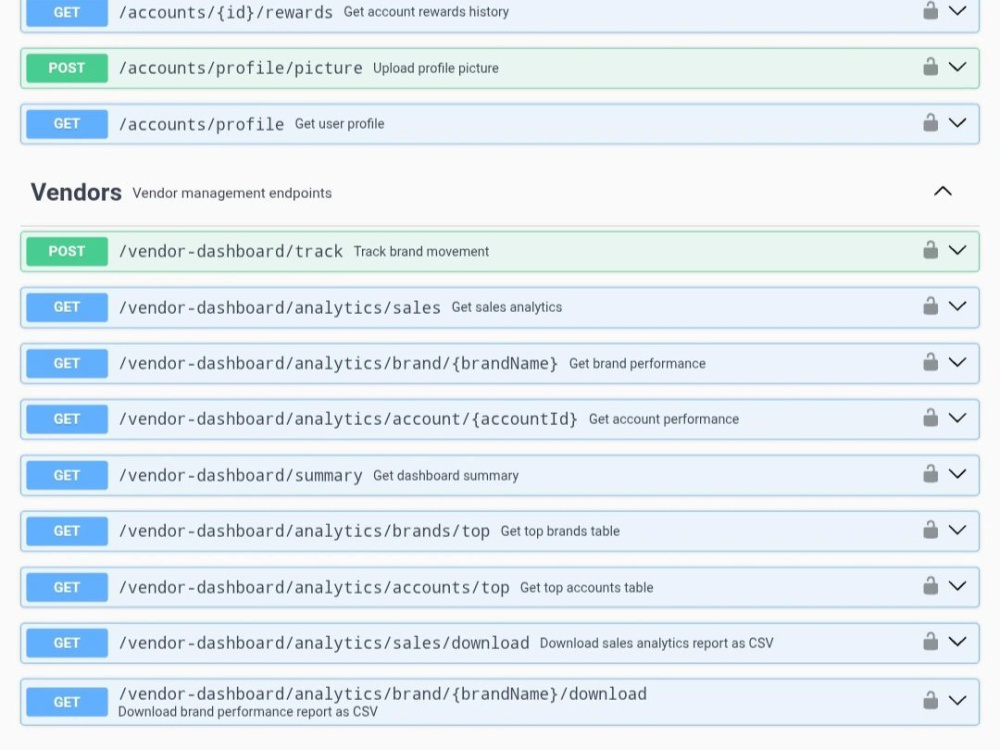Viewport: 1000px width, 750px height.
Task: Click lock icon on /vendor-dashboard/summary row
Action: [930, 474]
